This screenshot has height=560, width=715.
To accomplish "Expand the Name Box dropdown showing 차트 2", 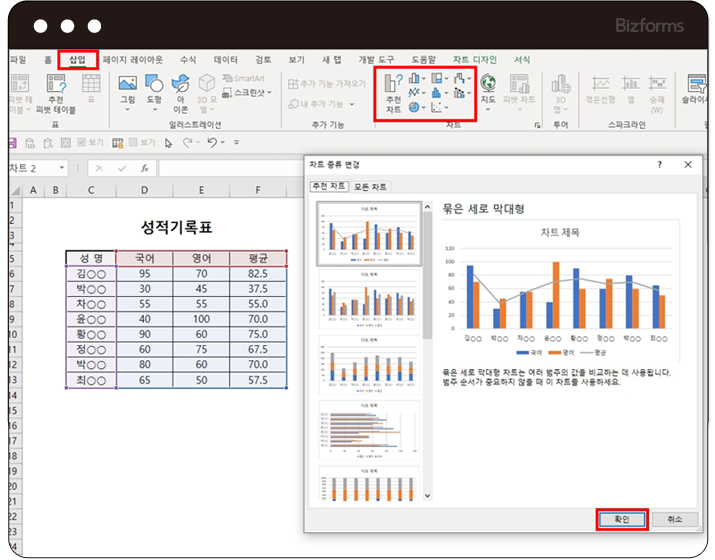I will click(x=62, y=168).
